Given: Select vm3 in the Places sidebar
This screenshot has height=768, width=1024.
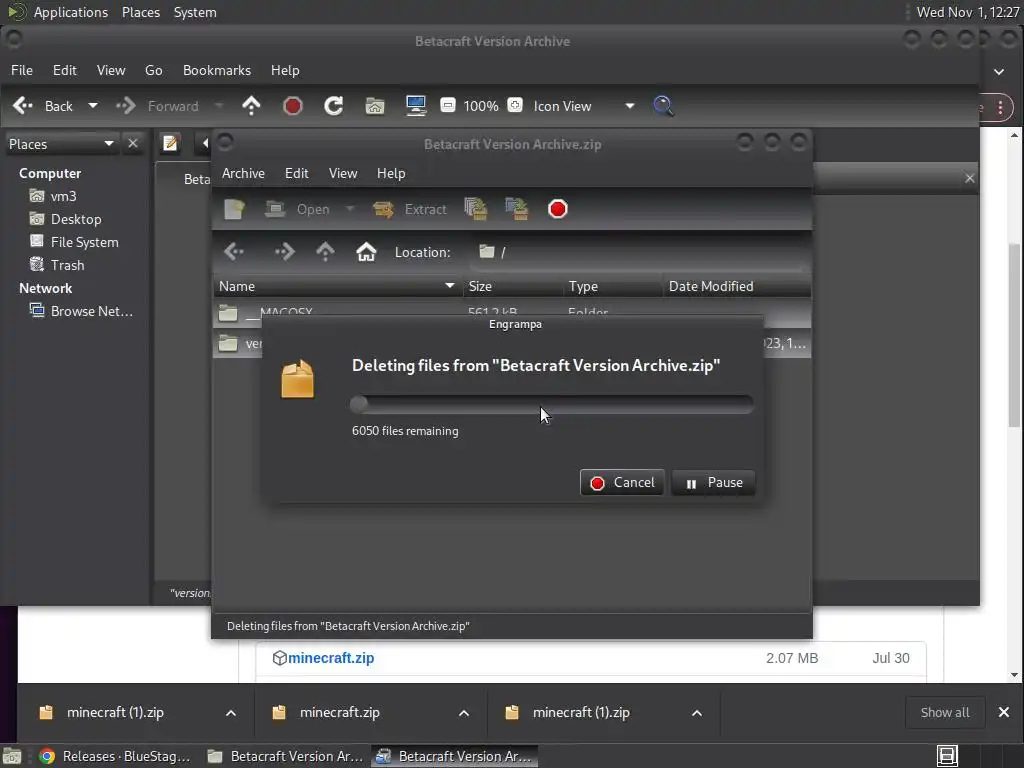Looking at the screenshot, I should 63,196.
